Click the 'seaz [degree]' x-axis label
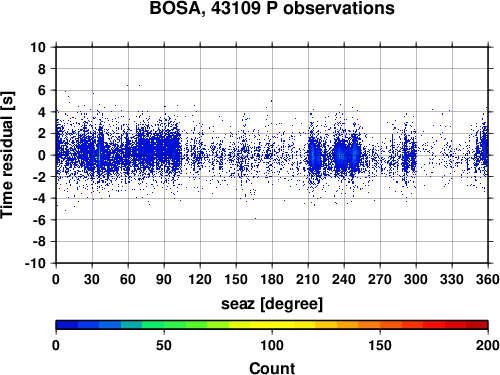This screenshot has width=500, height=375. point(272,304)
